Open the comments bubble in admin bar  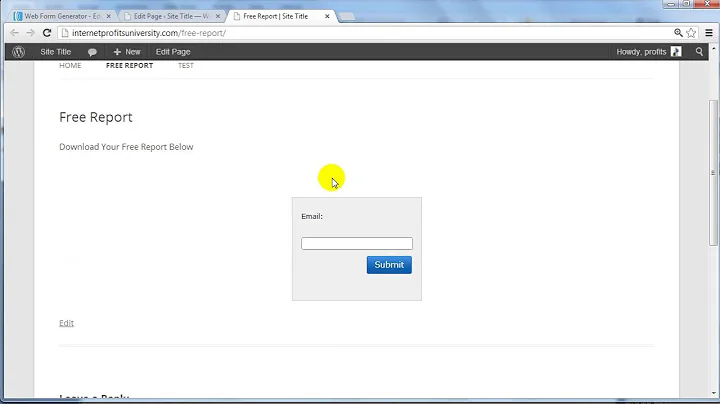click(92, 52)
